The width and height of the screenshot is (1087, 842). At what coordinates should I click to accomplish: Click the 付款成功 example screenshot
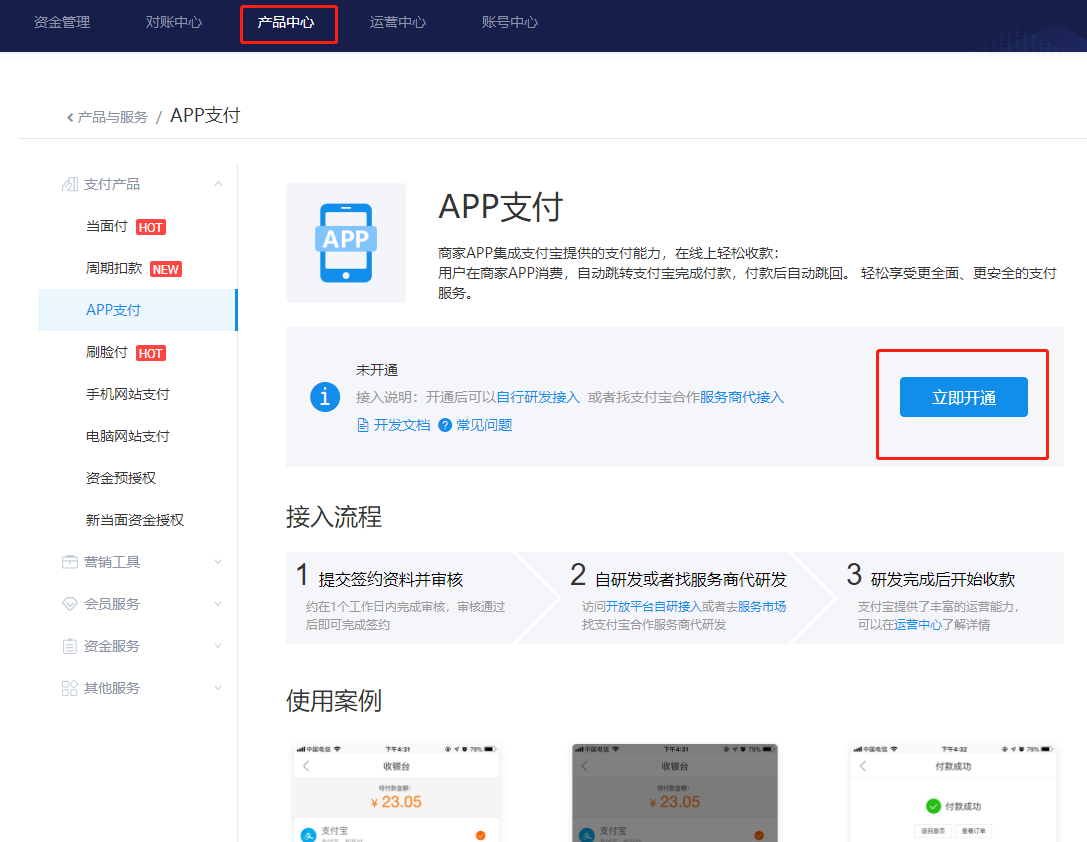[953, 793]
